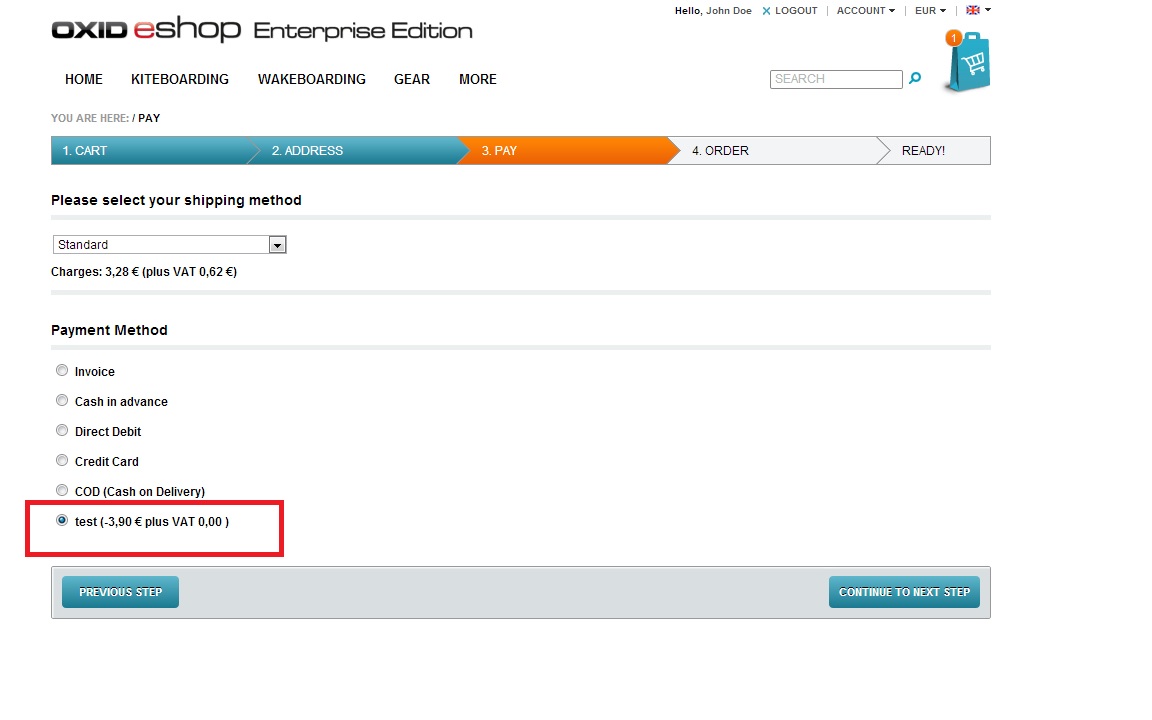This screenshot has width=1152, height=720.
Task: Expand the Account dropdown menu
Action: [865, 11]
